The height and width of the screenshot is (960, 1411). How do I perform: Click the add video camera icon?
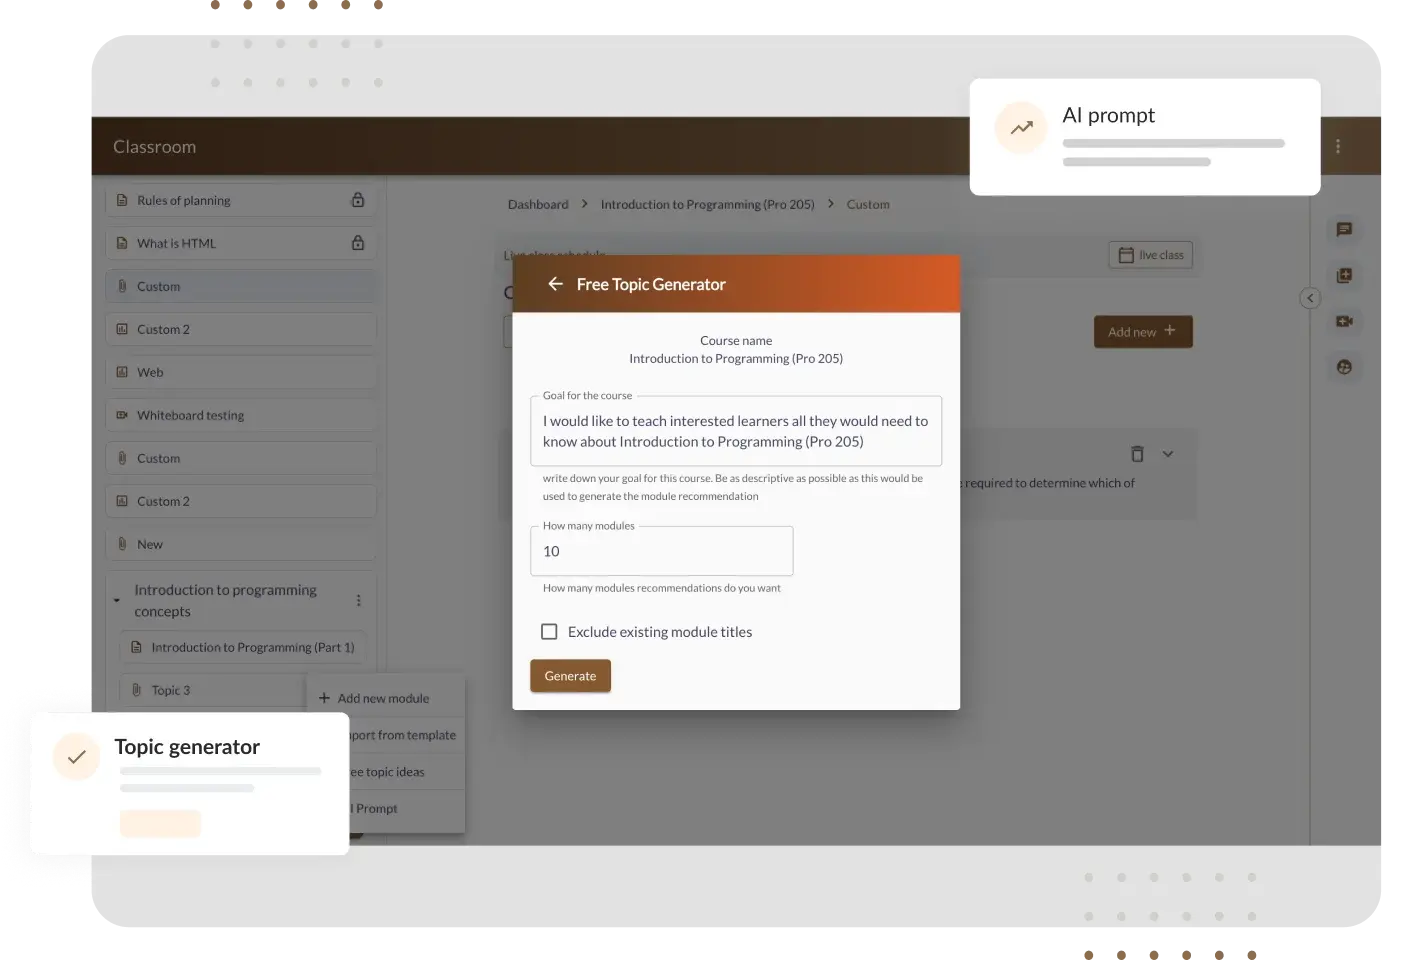point(1344,321)
